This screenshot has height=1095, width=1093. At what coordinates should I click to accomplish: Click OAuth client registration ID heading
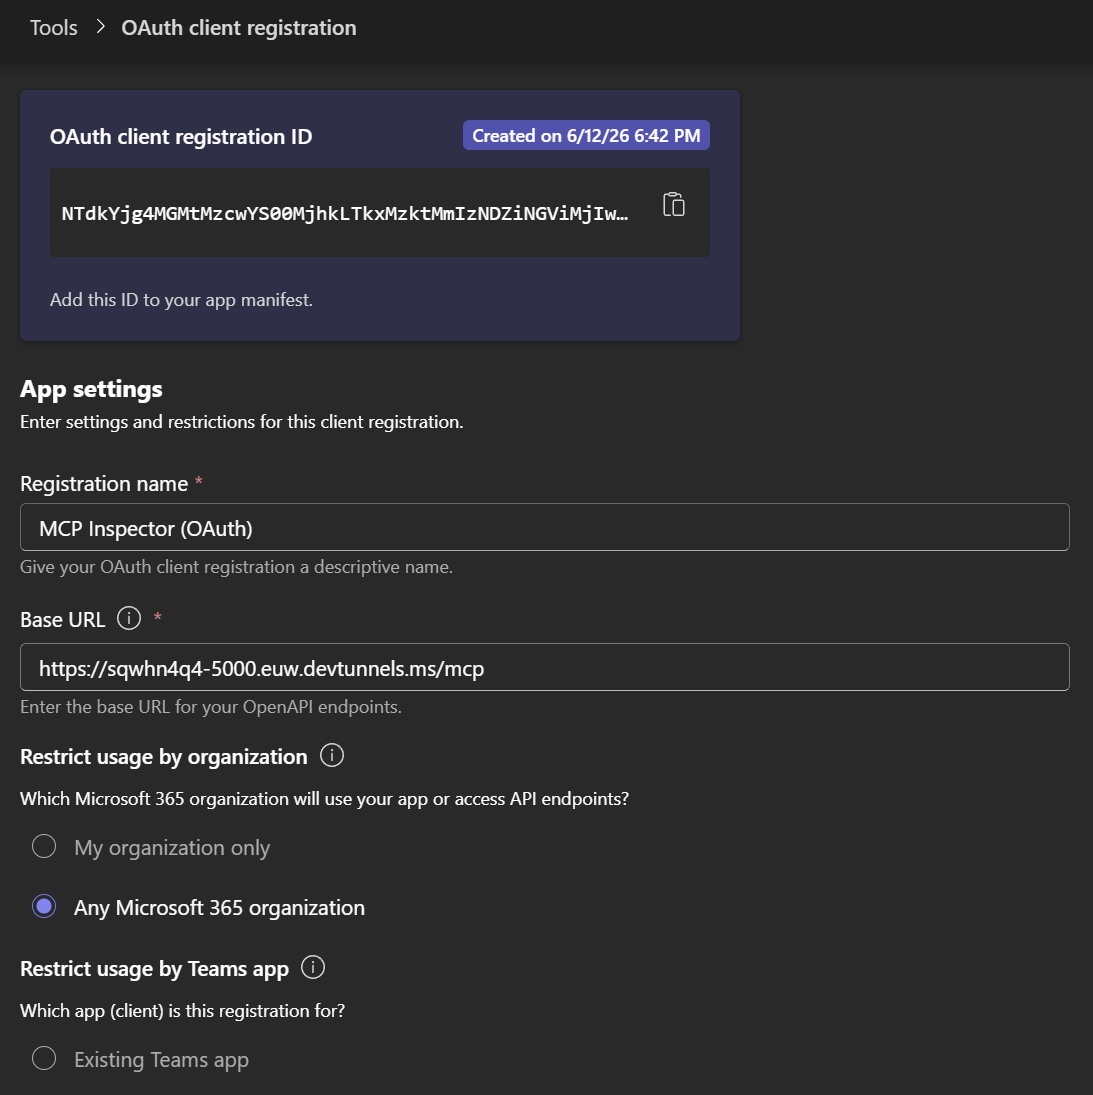pyautogui.click(x=181, y=137)
